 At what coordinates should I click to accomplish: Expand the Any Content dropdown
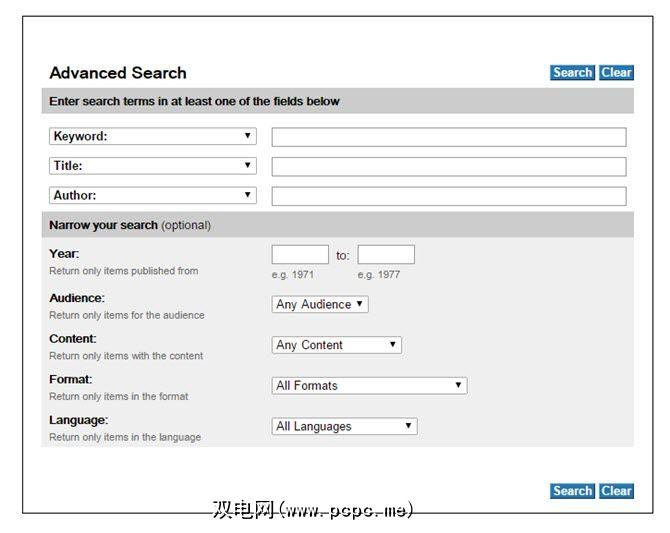[x=337, y=345]
